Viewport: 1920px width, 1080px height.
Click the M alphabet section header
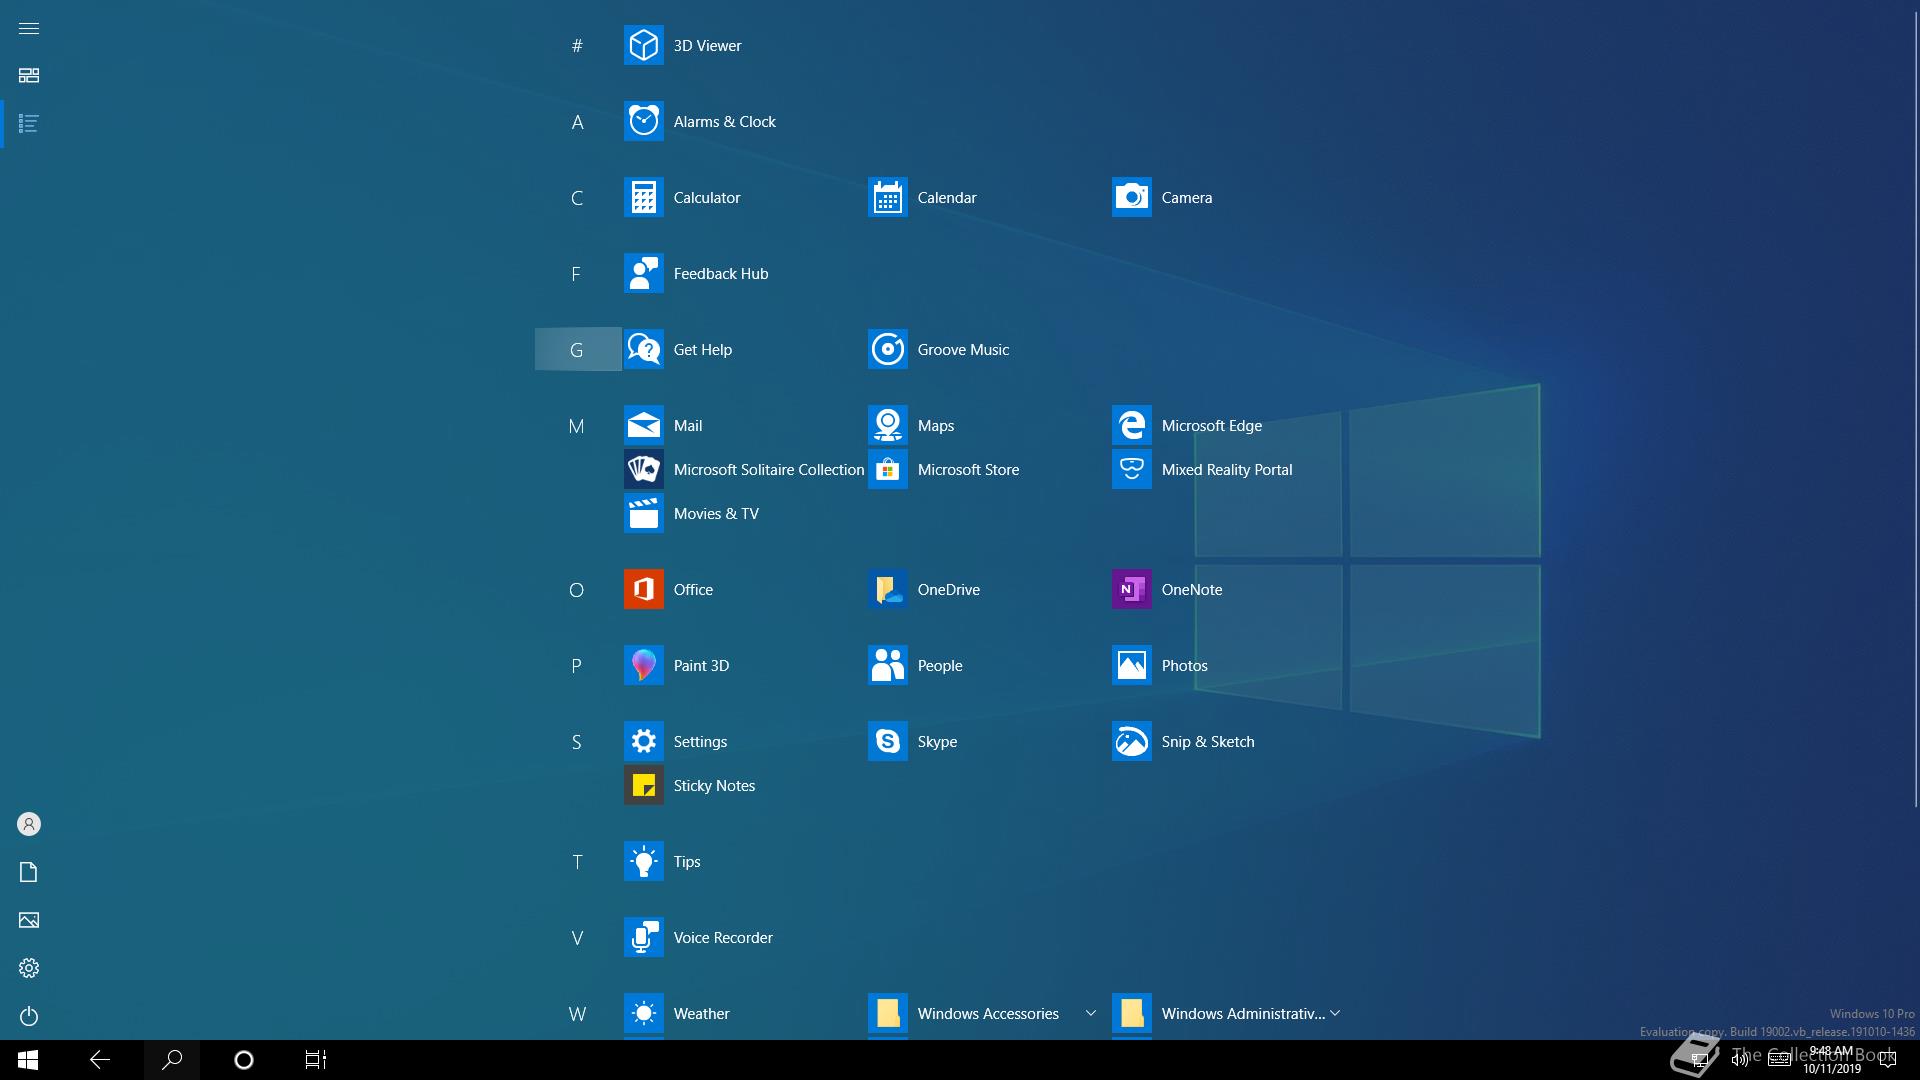[x=577, y=427]
